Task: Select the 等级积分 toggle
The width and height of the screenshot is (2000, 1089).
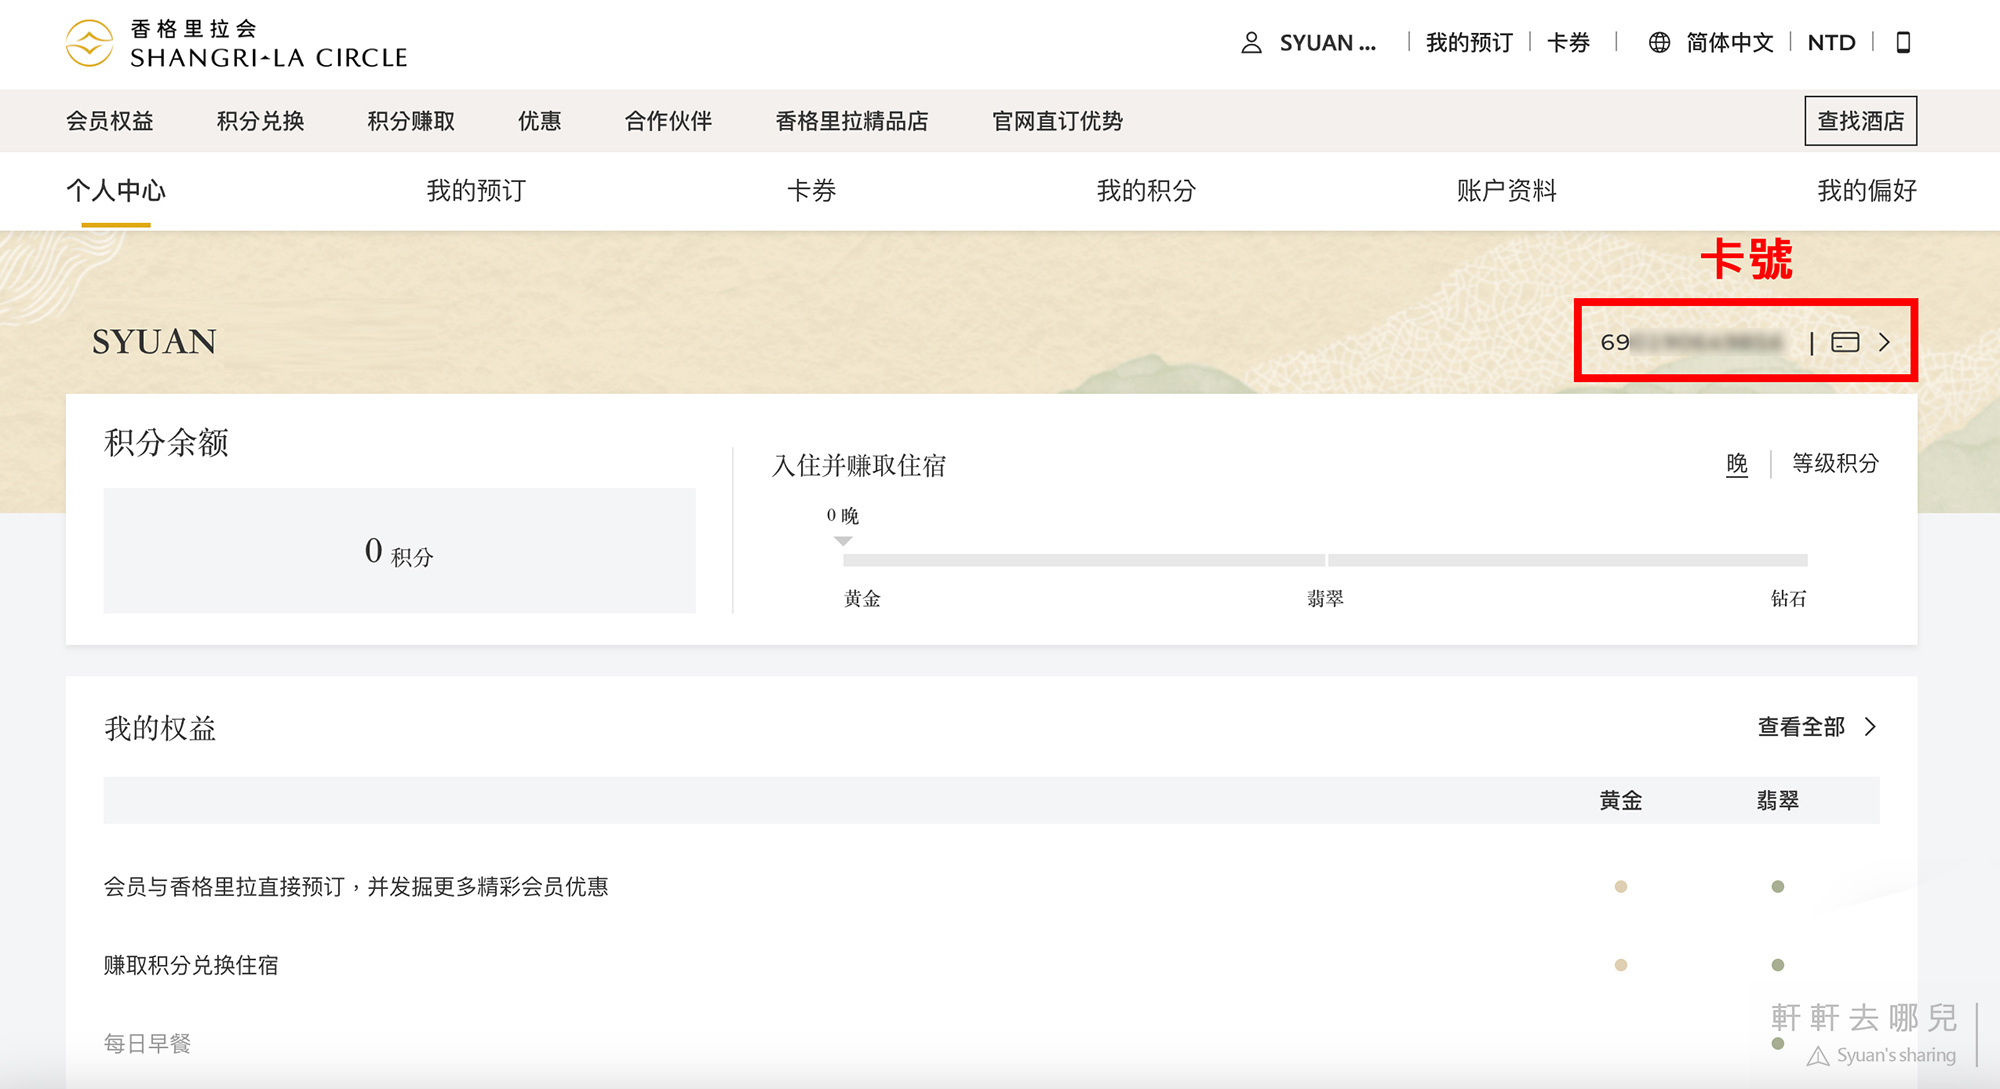Action: pyautogui.click(x=1835, y=464)
